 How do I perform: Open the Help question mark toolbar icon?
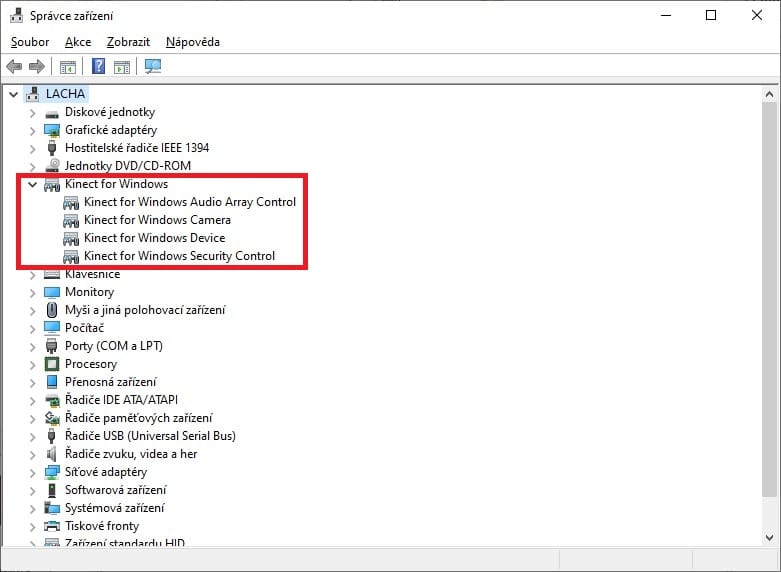(99, 66)
